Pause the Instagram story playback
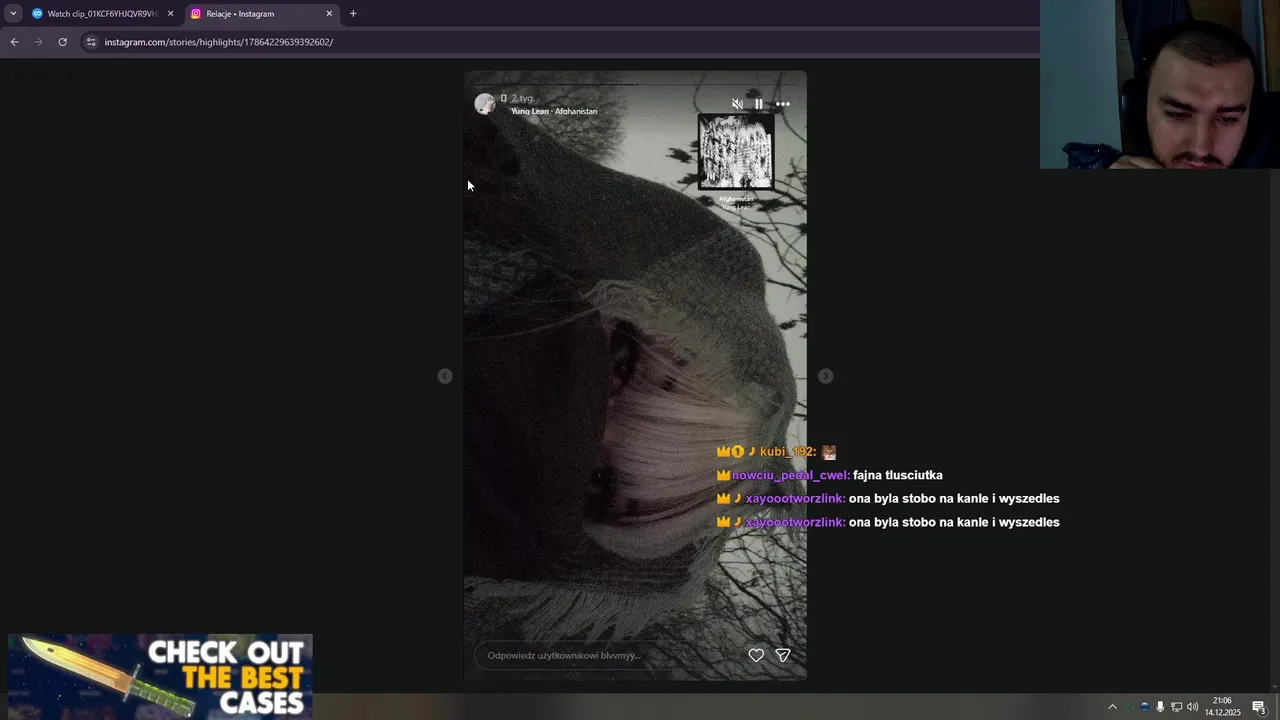Screen dimensions: 1280x720 coord(759,104)
